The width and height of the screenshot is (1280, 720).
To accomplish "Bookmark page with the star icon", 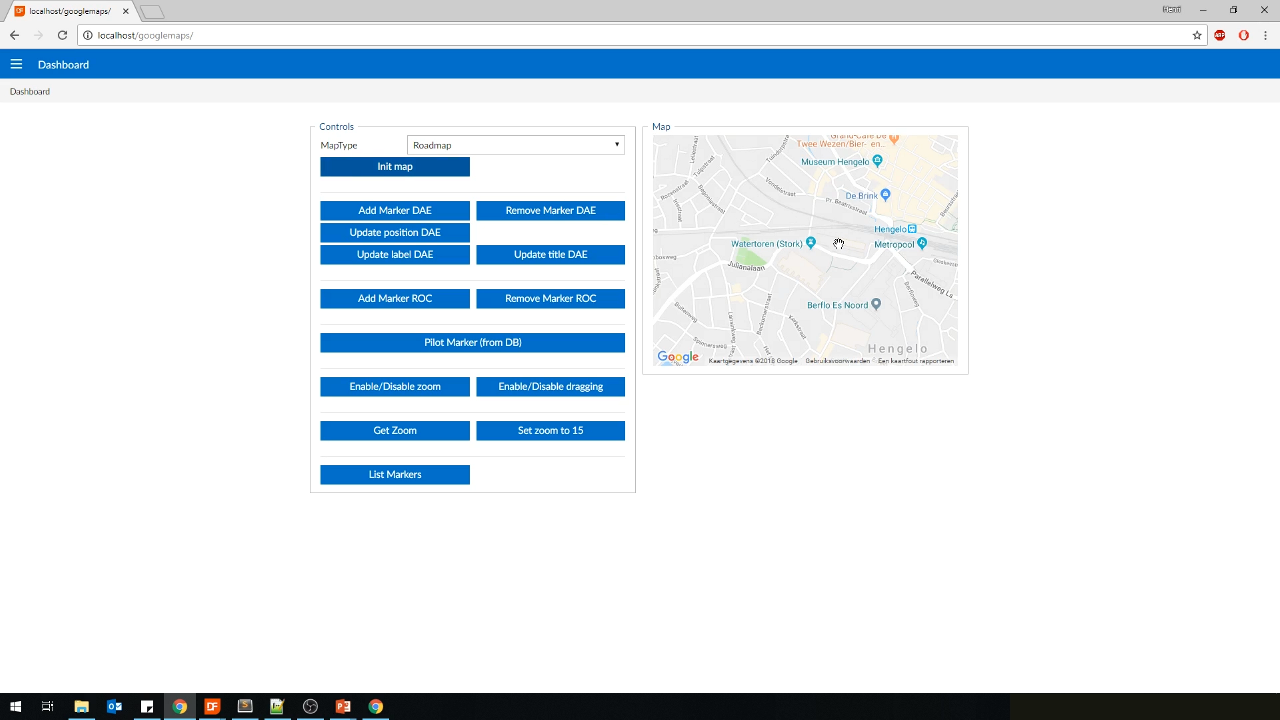I will pos(1197,35).
